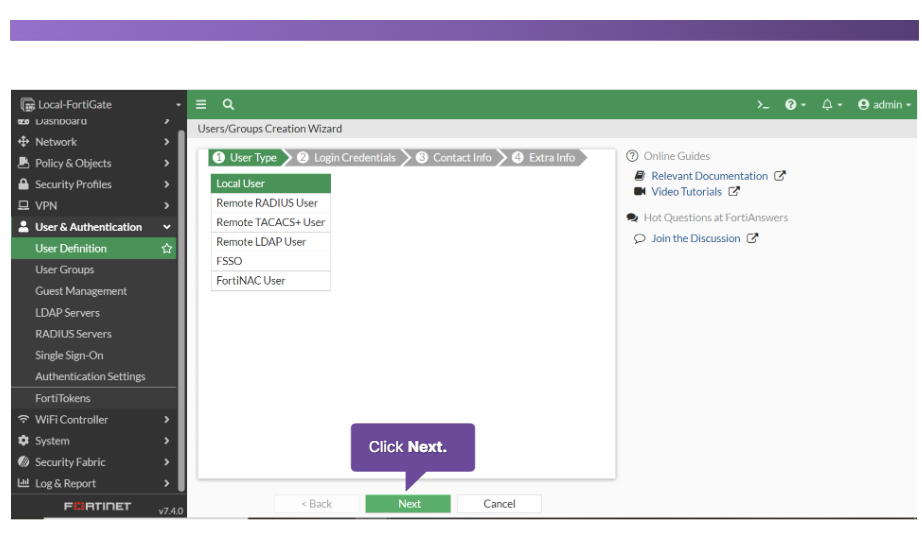Click the Next button
This screenshot has width=922, height=540.
[x=408, y=504]
